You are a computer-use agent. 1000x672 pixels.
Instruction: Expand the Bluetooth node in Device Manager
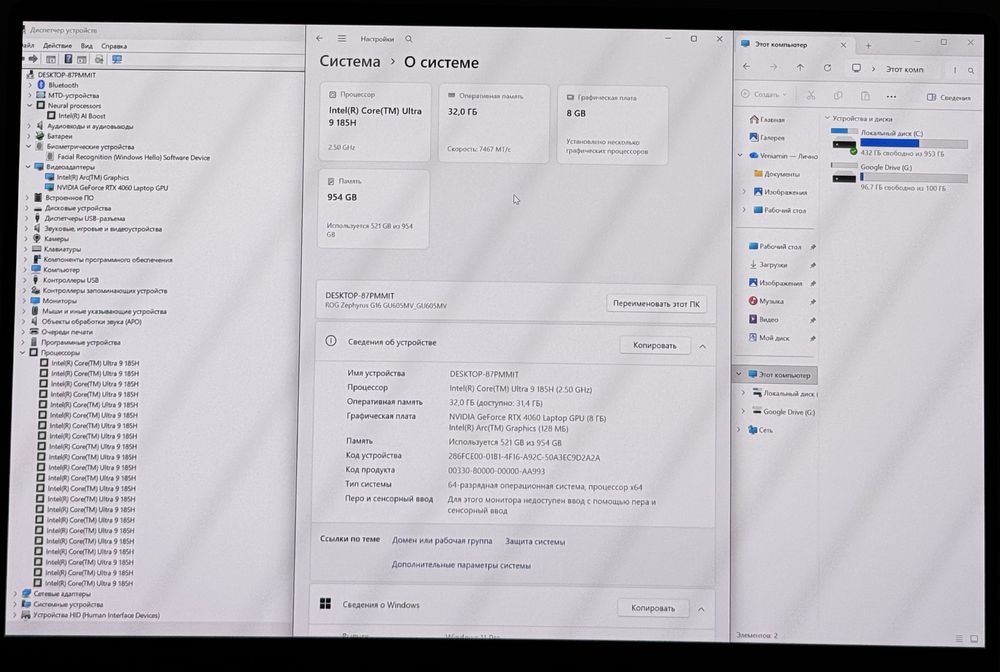tap(30, 85)
